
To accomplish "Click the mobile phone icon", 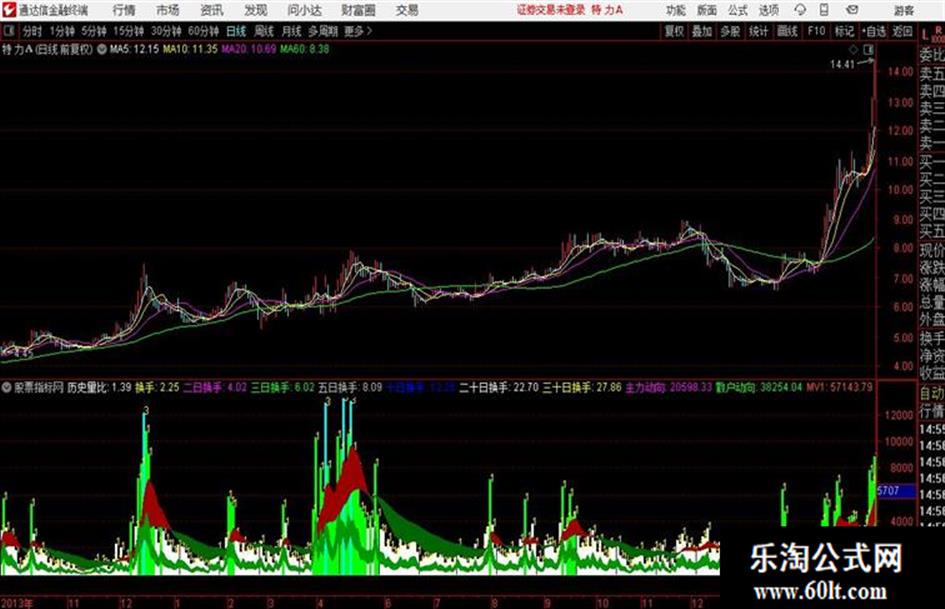I will [x=824, y=10].
